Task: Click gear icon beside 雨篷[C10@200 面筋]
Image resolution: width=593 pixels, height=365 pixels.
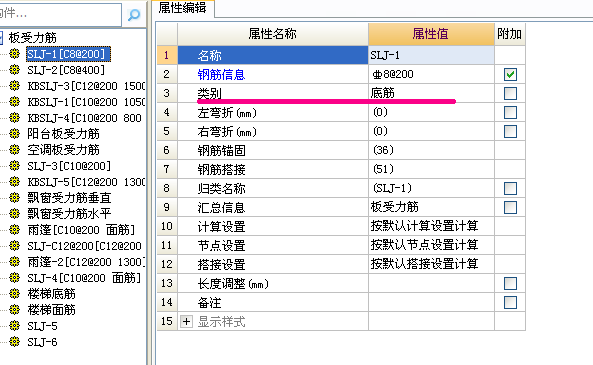Action: 14,230
